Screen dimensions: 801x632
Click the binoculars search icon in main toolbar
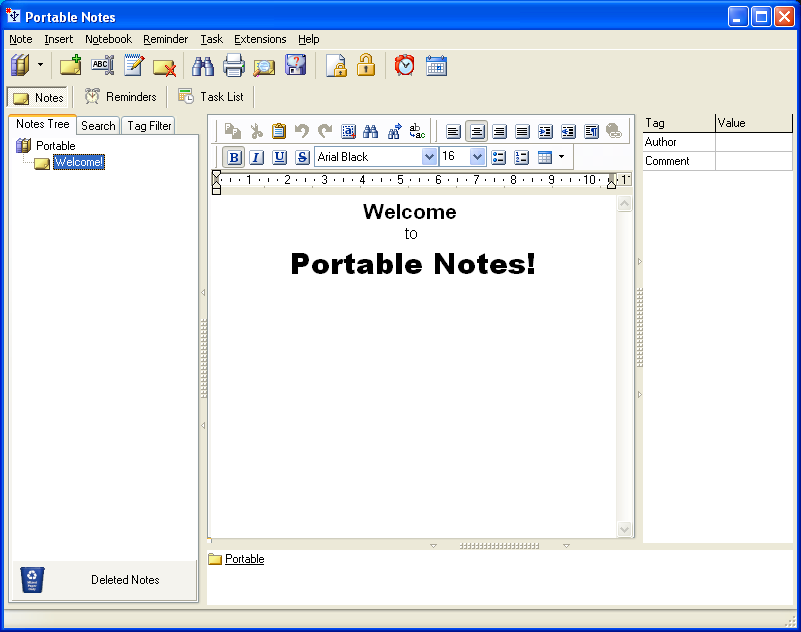[x=203, y=66]
